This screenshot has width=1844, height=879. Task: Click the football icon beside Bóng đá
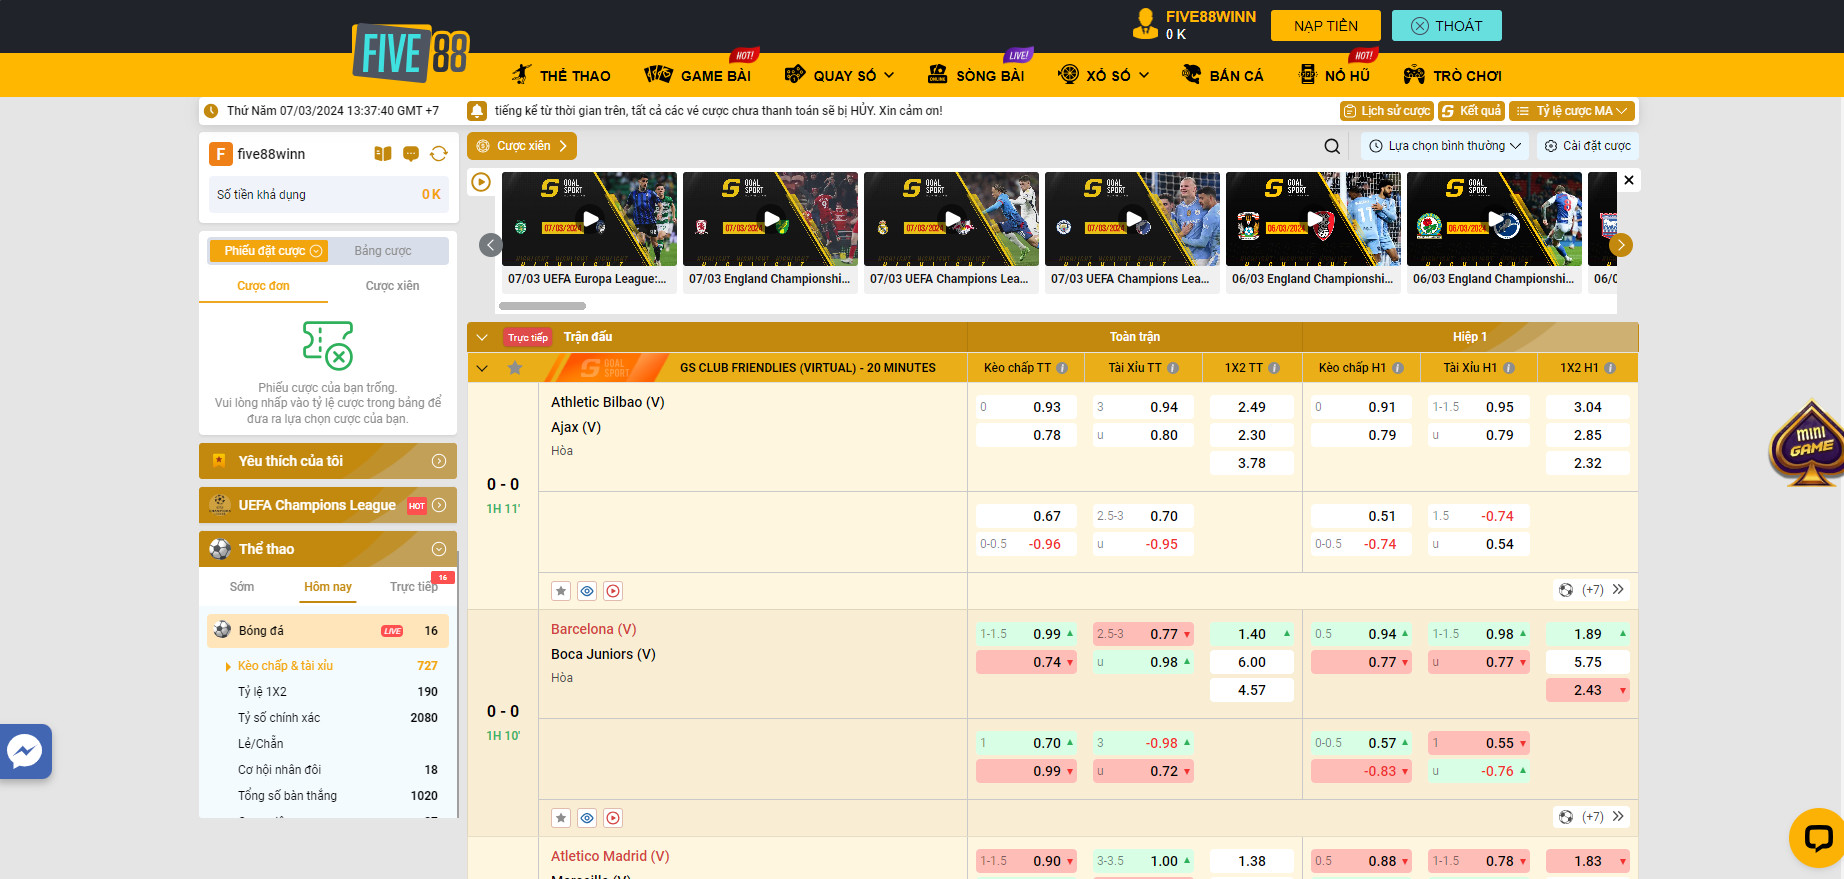pyautogui.click(x=222, y=630)
